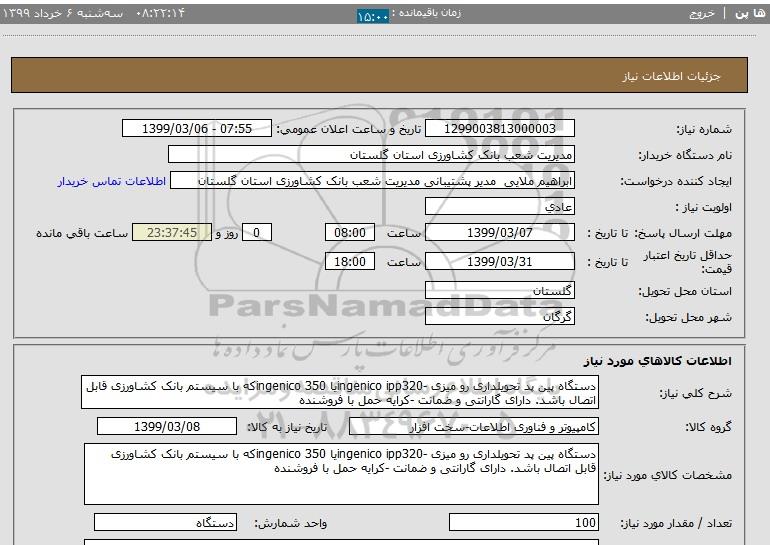Click the goods need date 1399/03/08

[167, 426]
